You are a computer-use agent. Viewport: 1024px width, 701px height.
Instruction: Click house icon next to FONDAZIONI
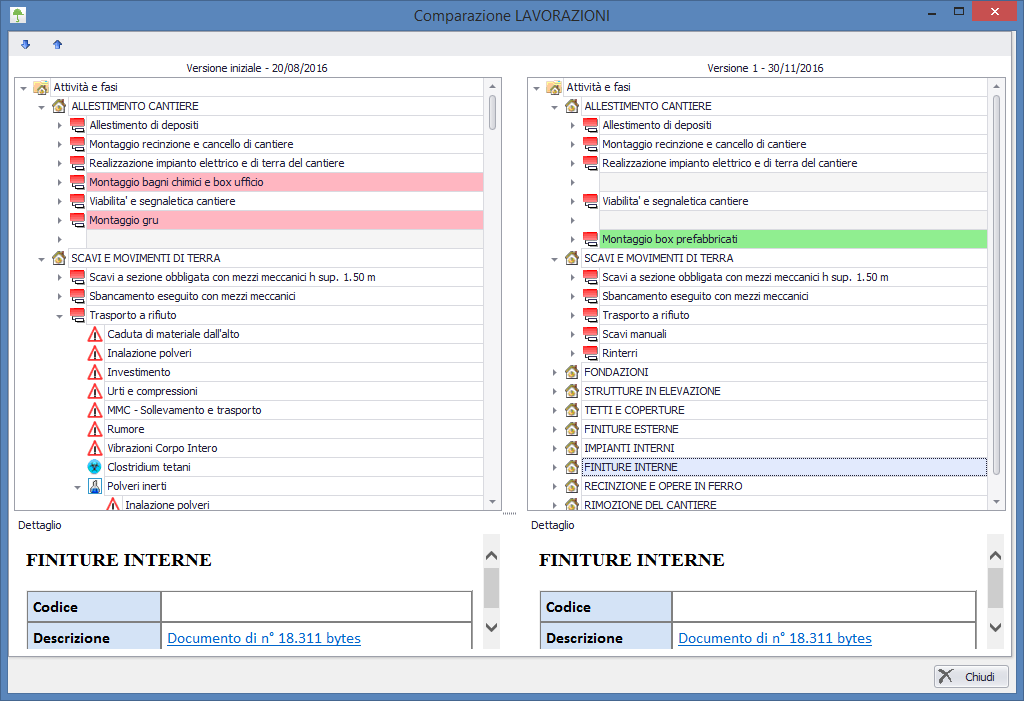tap(572, 372)
